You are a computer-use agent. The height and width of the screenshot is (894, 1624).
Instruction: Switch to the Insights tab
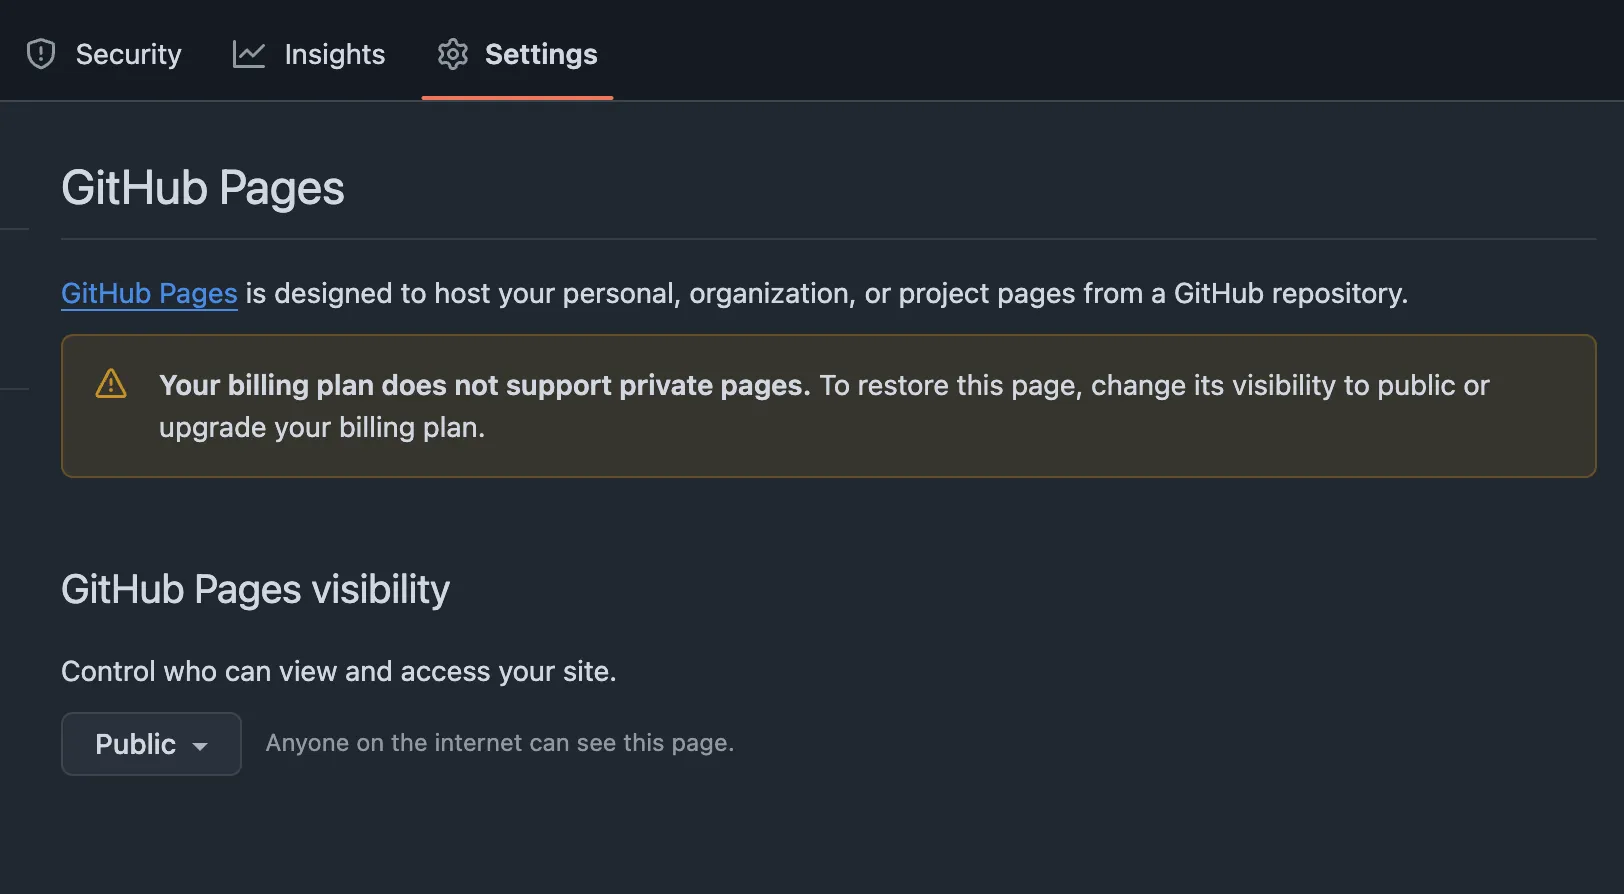click(x=309, y=54)
